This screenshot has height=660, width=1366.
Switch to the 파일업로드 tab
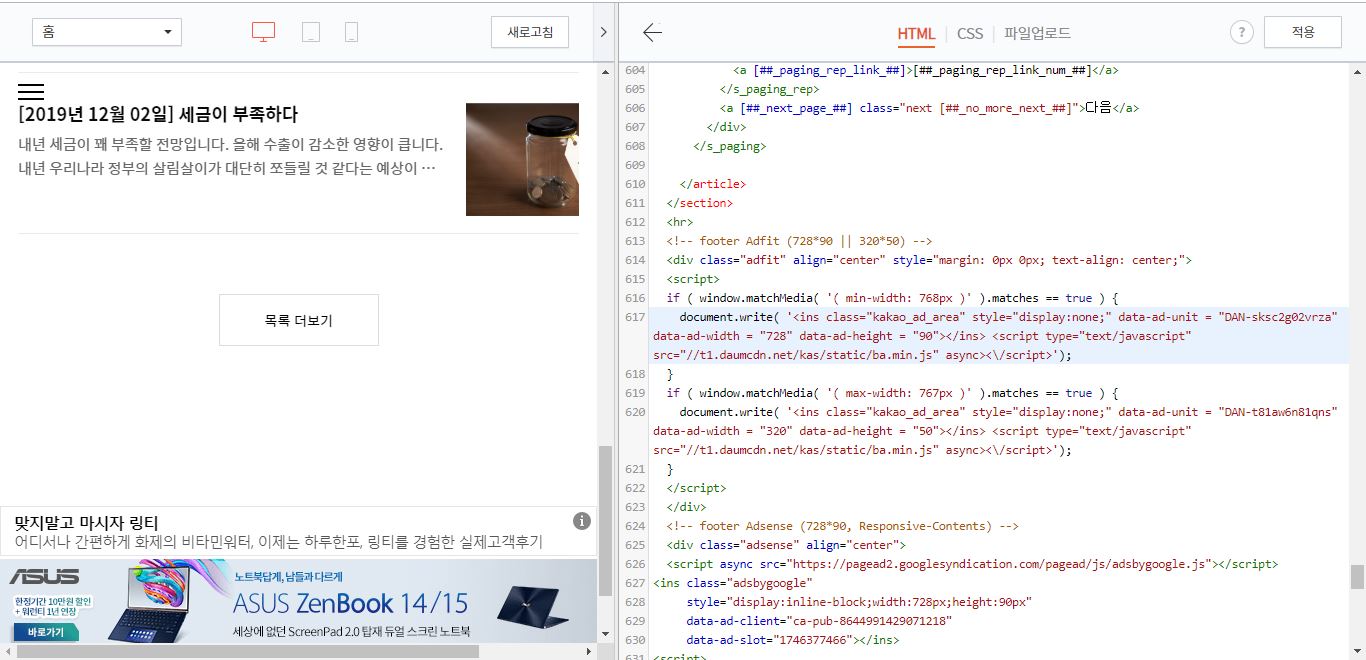click(1038, 33)
